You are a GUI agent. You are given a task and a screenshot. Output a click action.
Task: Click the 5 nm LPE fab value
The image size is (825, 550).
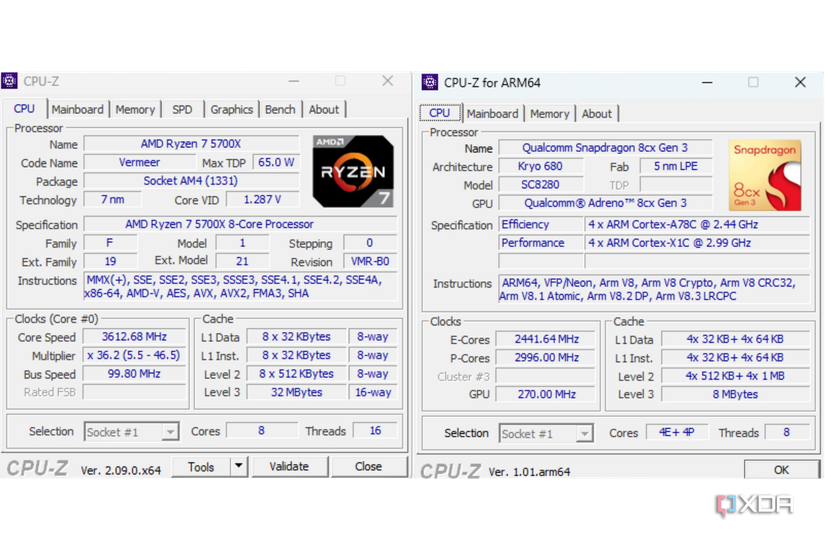click(x=676, y=166)
